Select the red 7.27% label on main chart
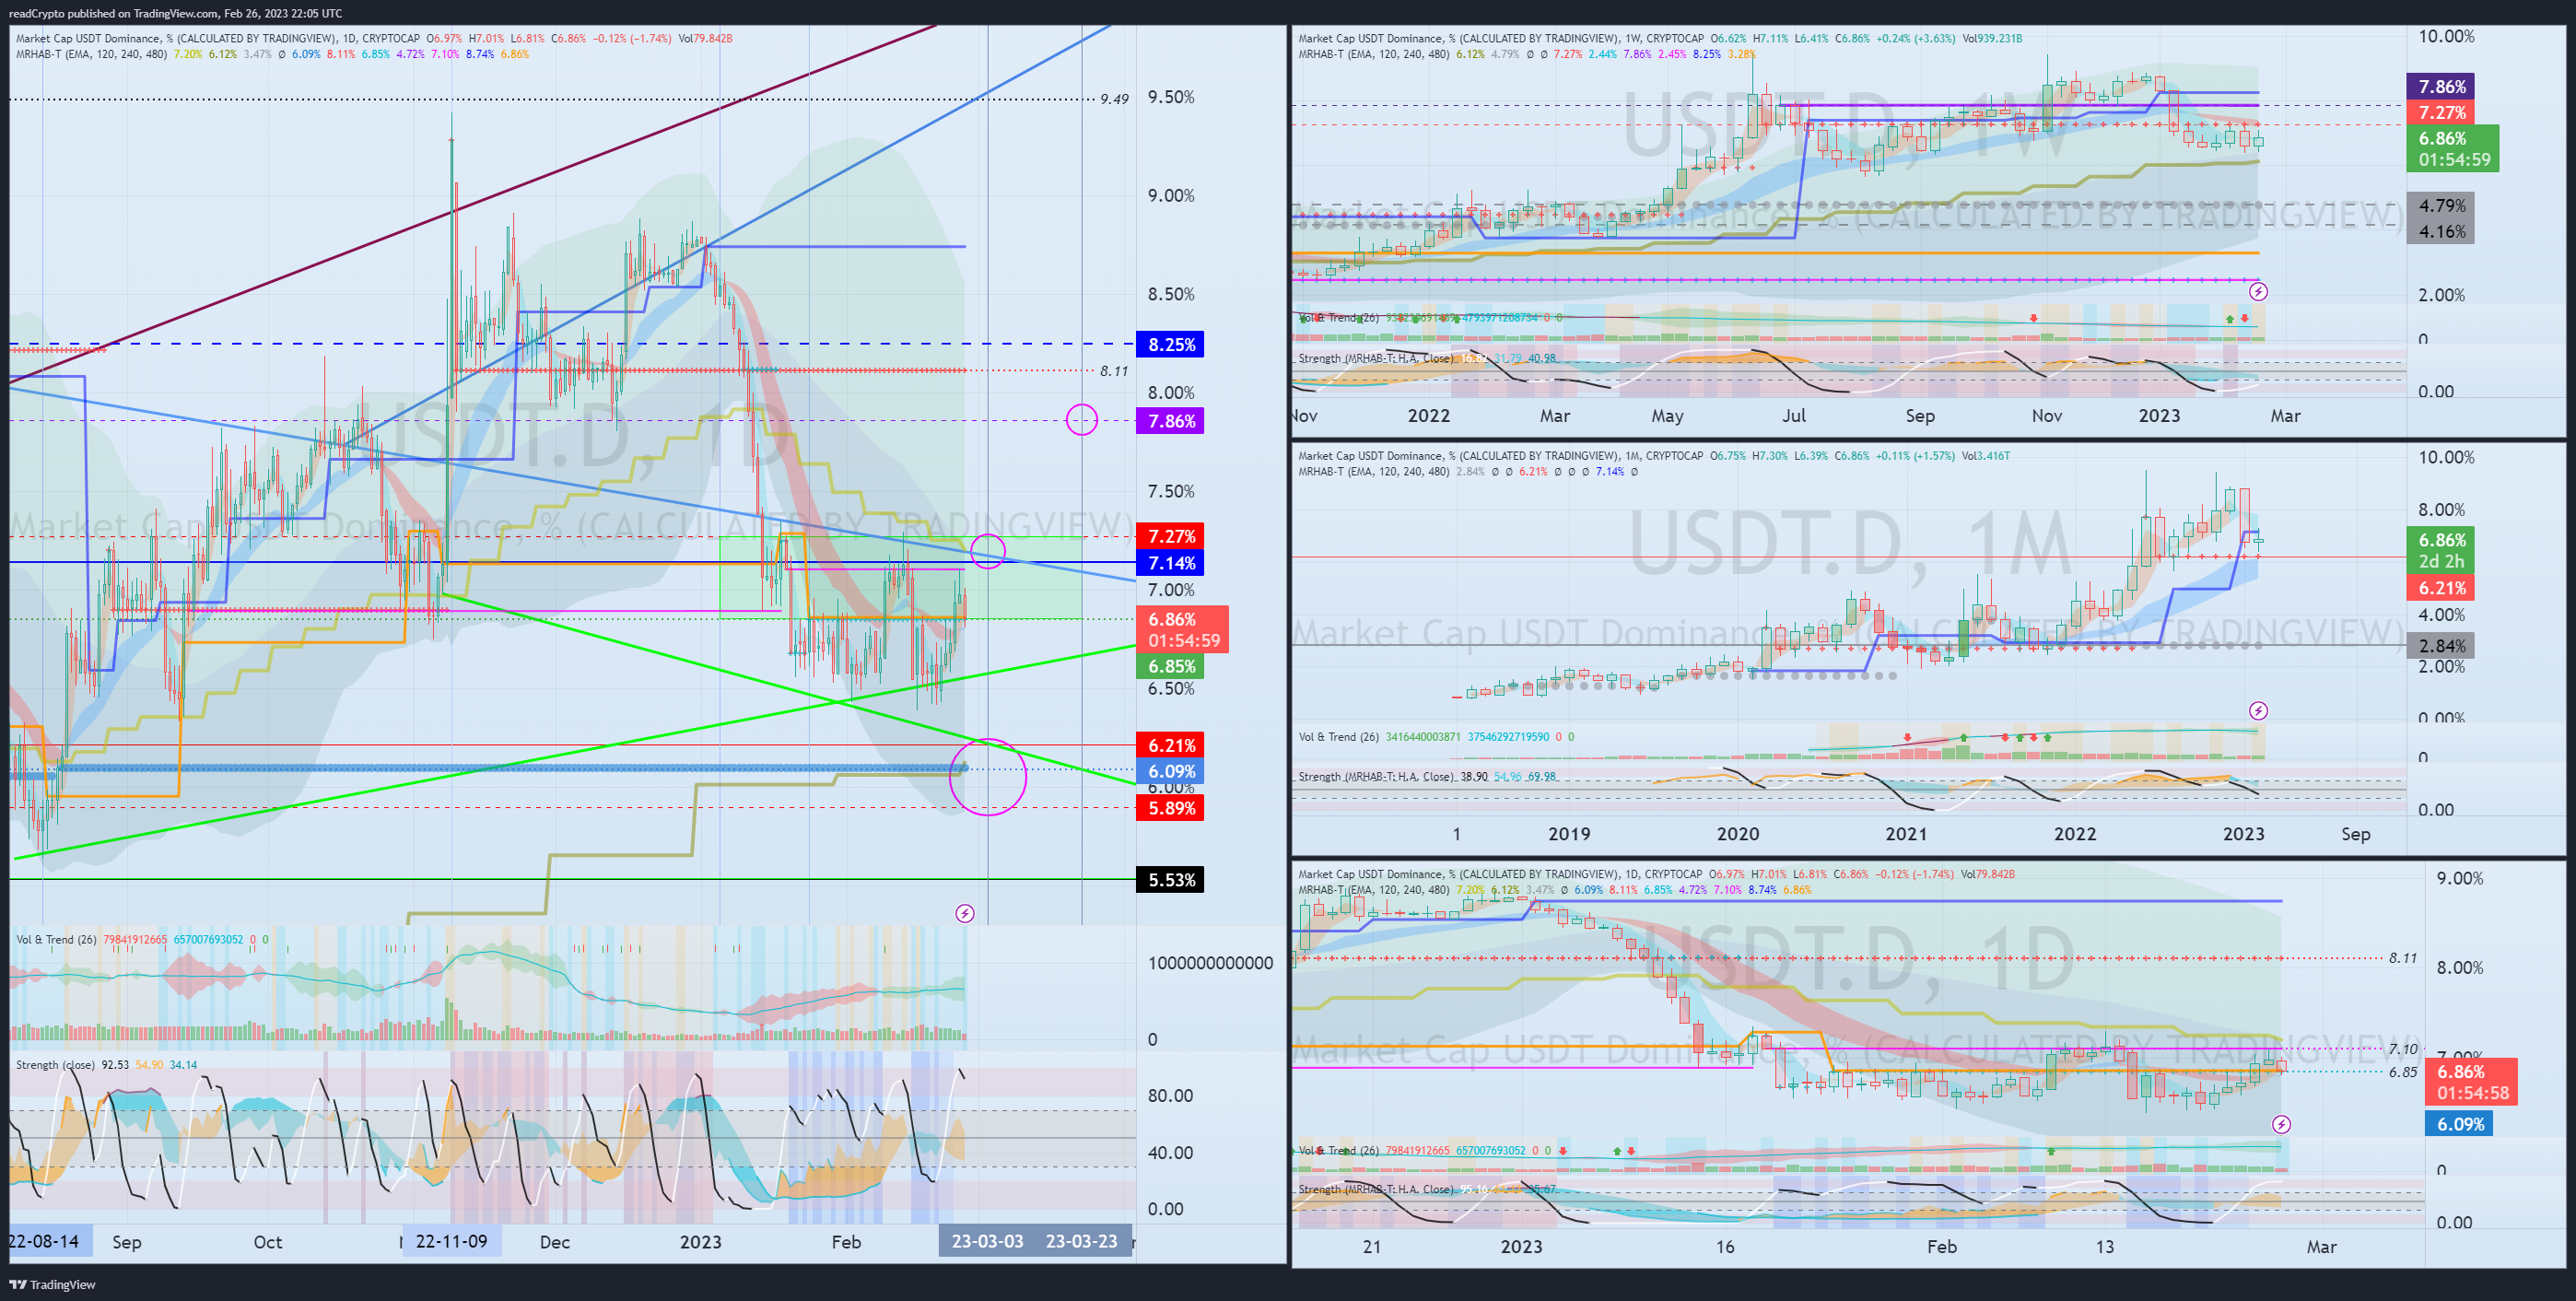Image resolution: width=2576 pixels, height=1301 pixels. (1171, 537)
